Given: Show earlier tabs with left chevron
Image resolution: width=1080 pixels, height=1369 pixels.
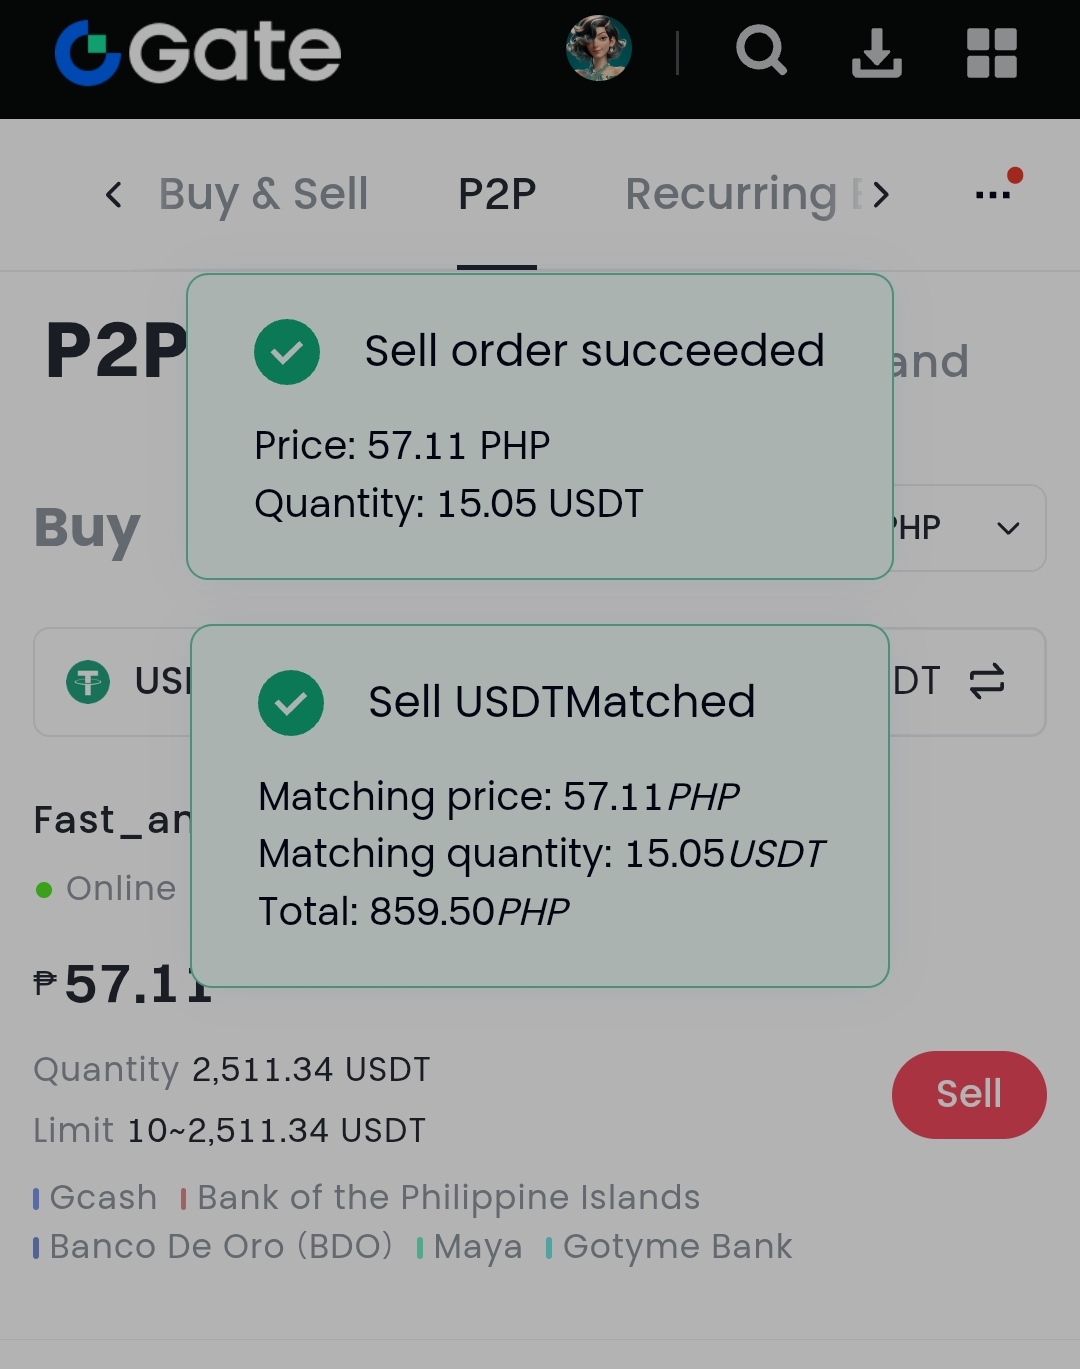Looking at the screenshot, I should 114,194.
